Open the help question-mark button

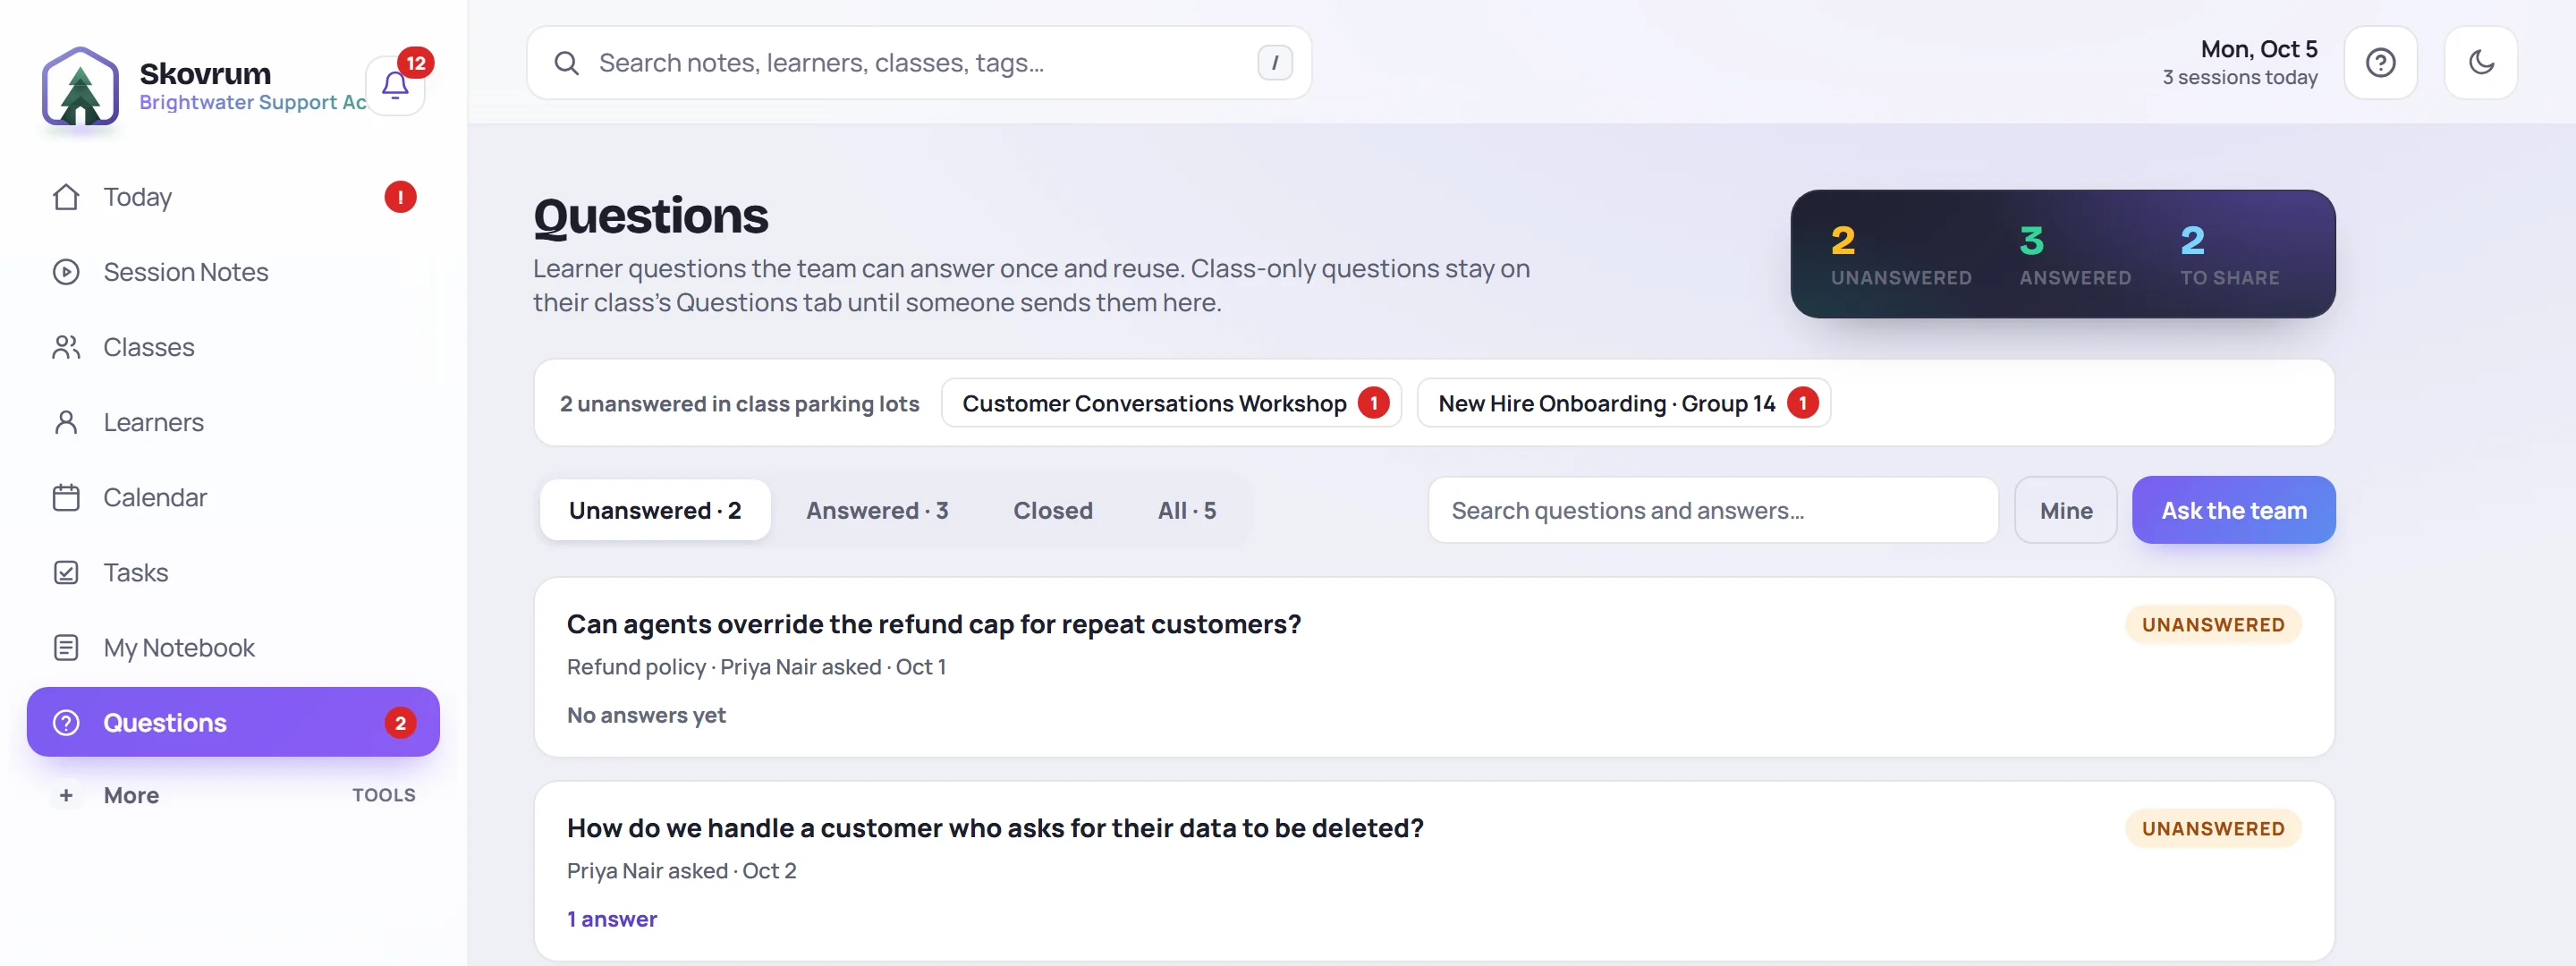tap(2380, 63)
